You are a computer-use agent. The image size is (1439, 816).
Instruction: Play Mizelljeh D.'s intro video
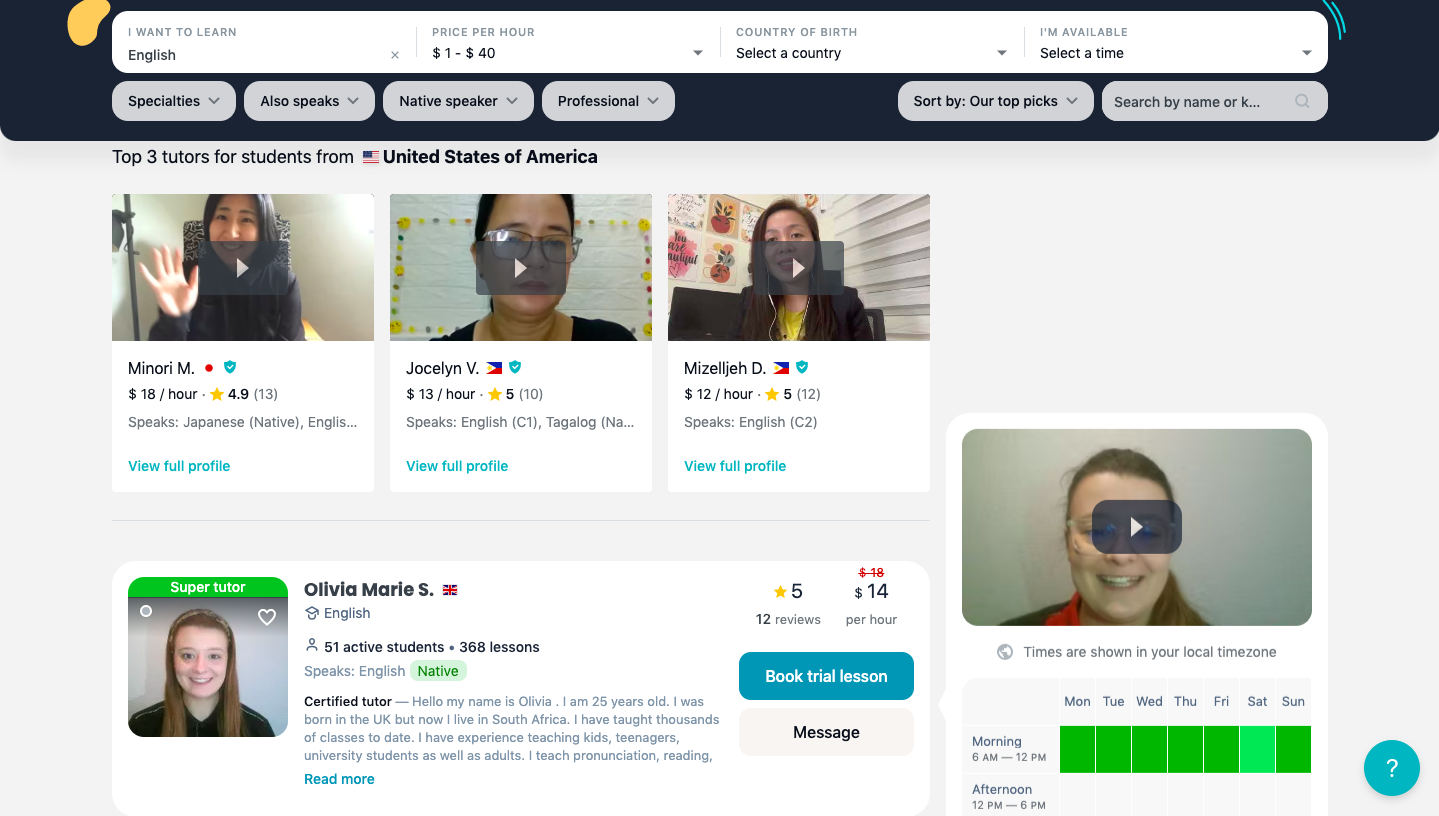tap(798, 268)
